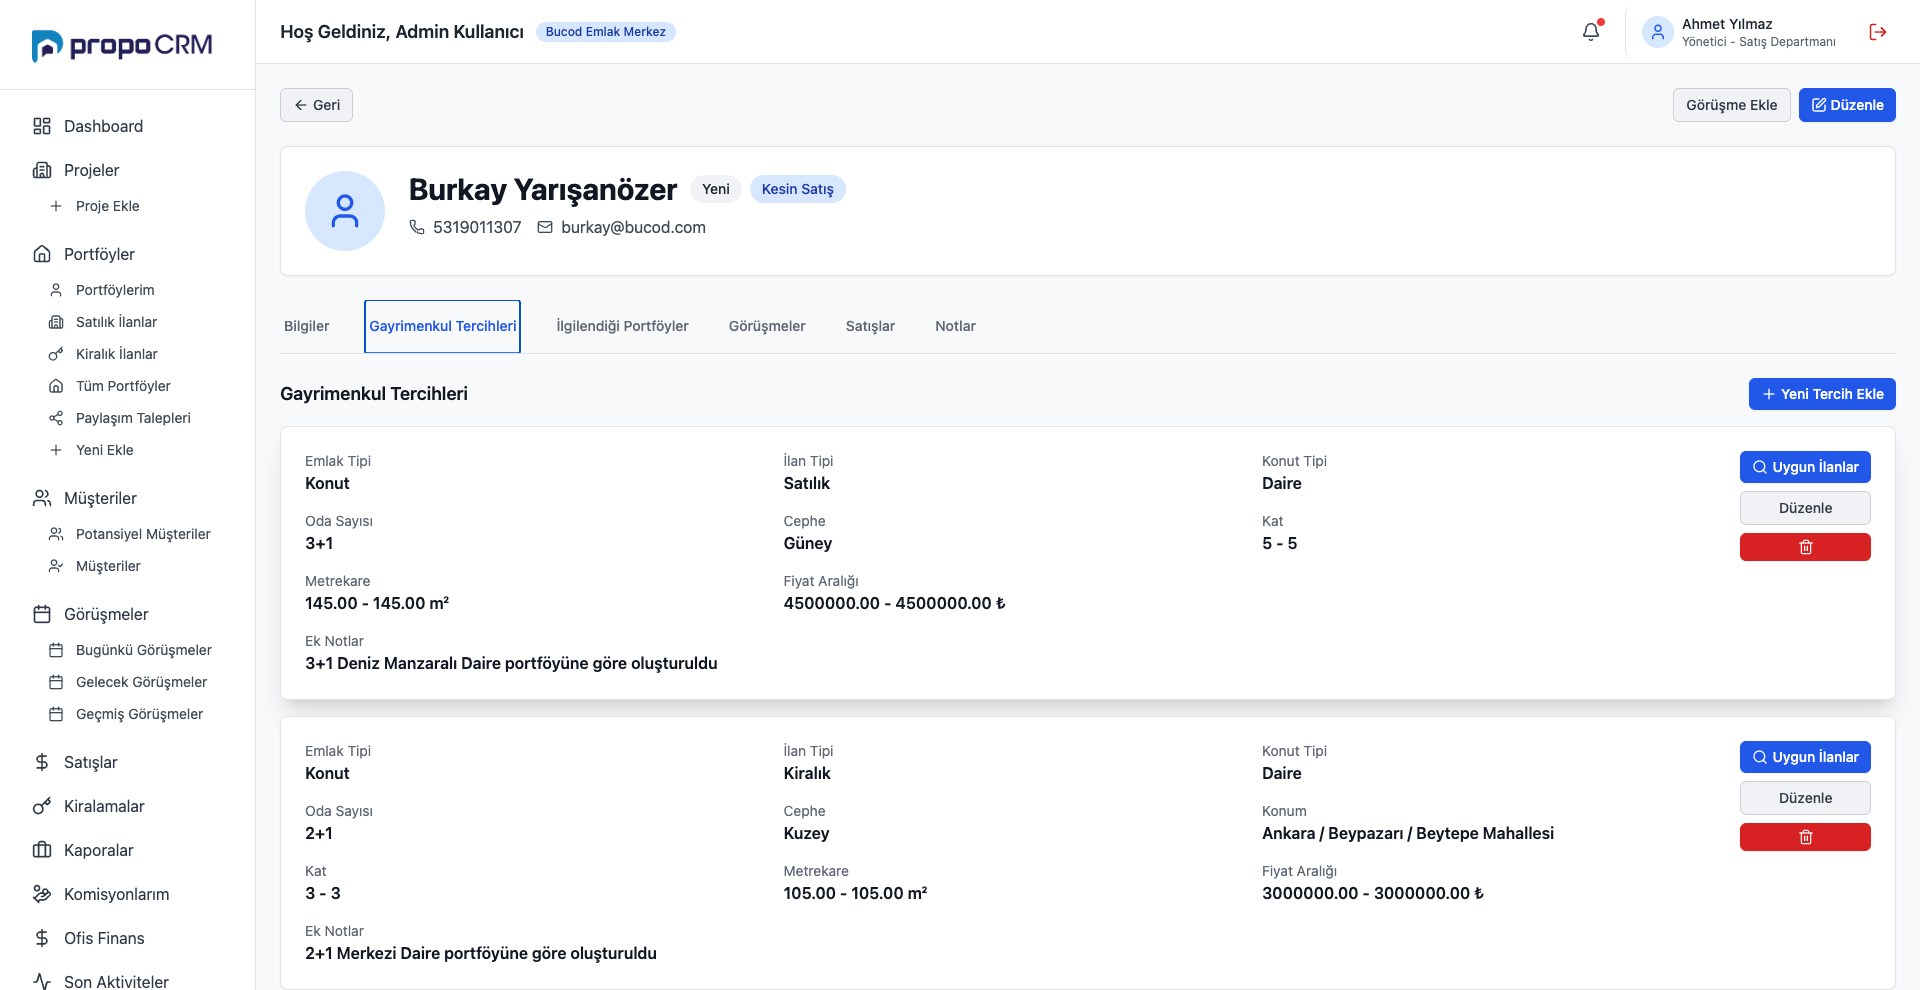This screenshot has width=1920, height=990.
Task: Click the email burkay@bucod.com
Action: 633,228
